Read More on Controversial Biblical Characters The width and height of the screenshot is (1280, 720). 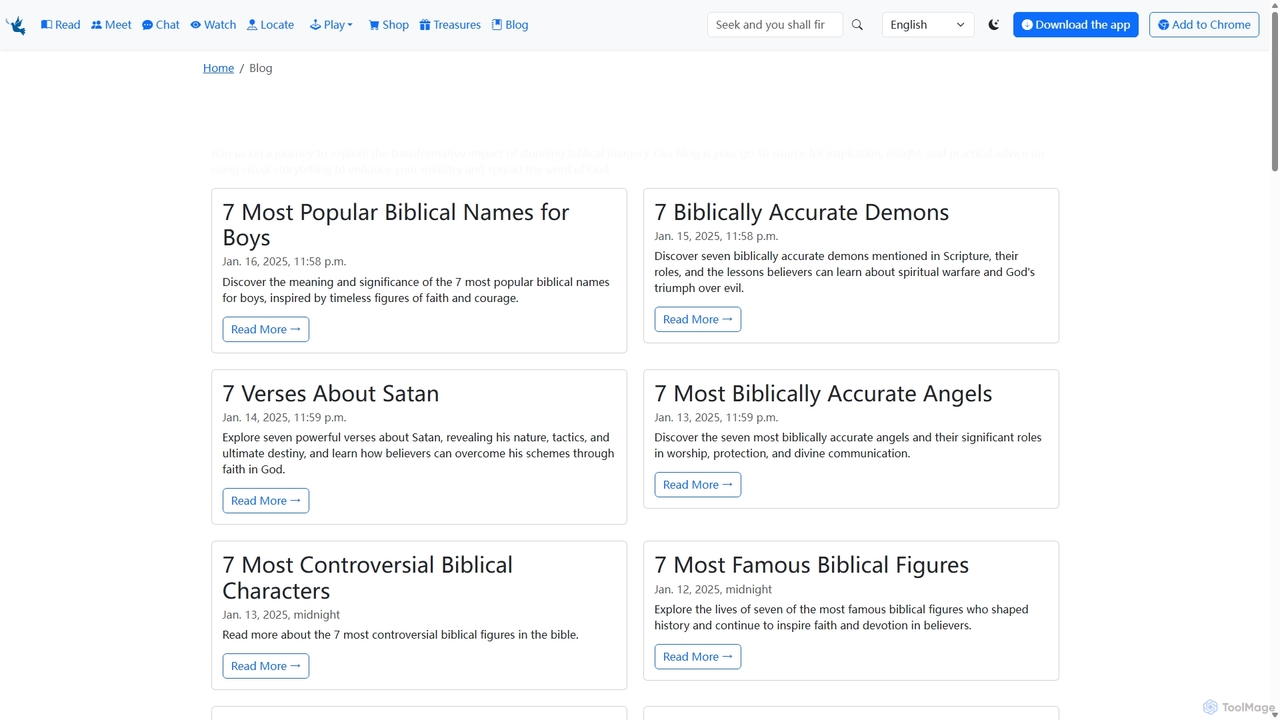(266, 666)
